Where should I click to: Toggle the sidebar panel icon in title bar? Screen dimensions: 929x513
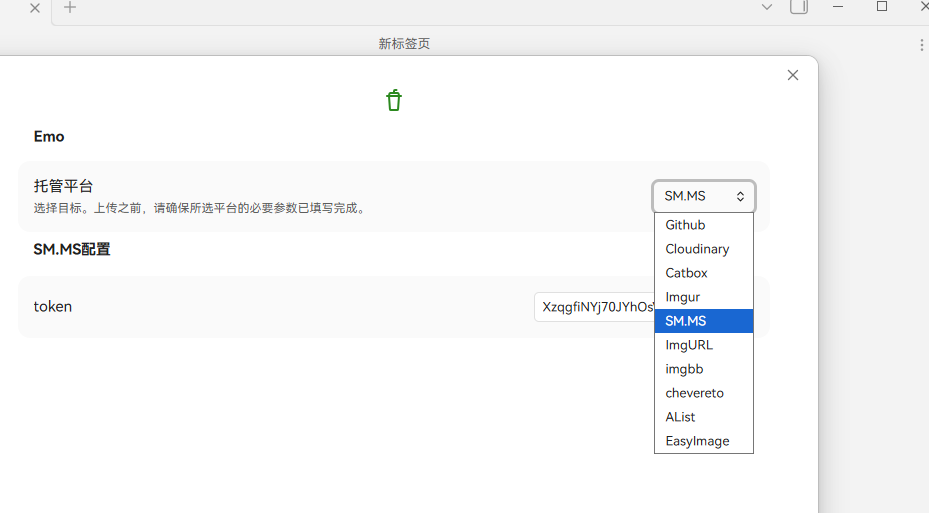(x=799, y=7)
